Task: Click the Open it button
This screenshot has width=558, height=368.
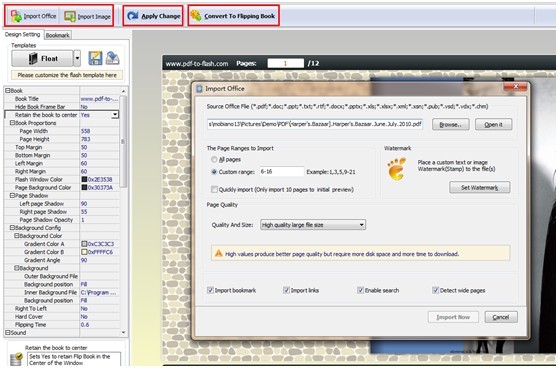Action: click(494, 125)
